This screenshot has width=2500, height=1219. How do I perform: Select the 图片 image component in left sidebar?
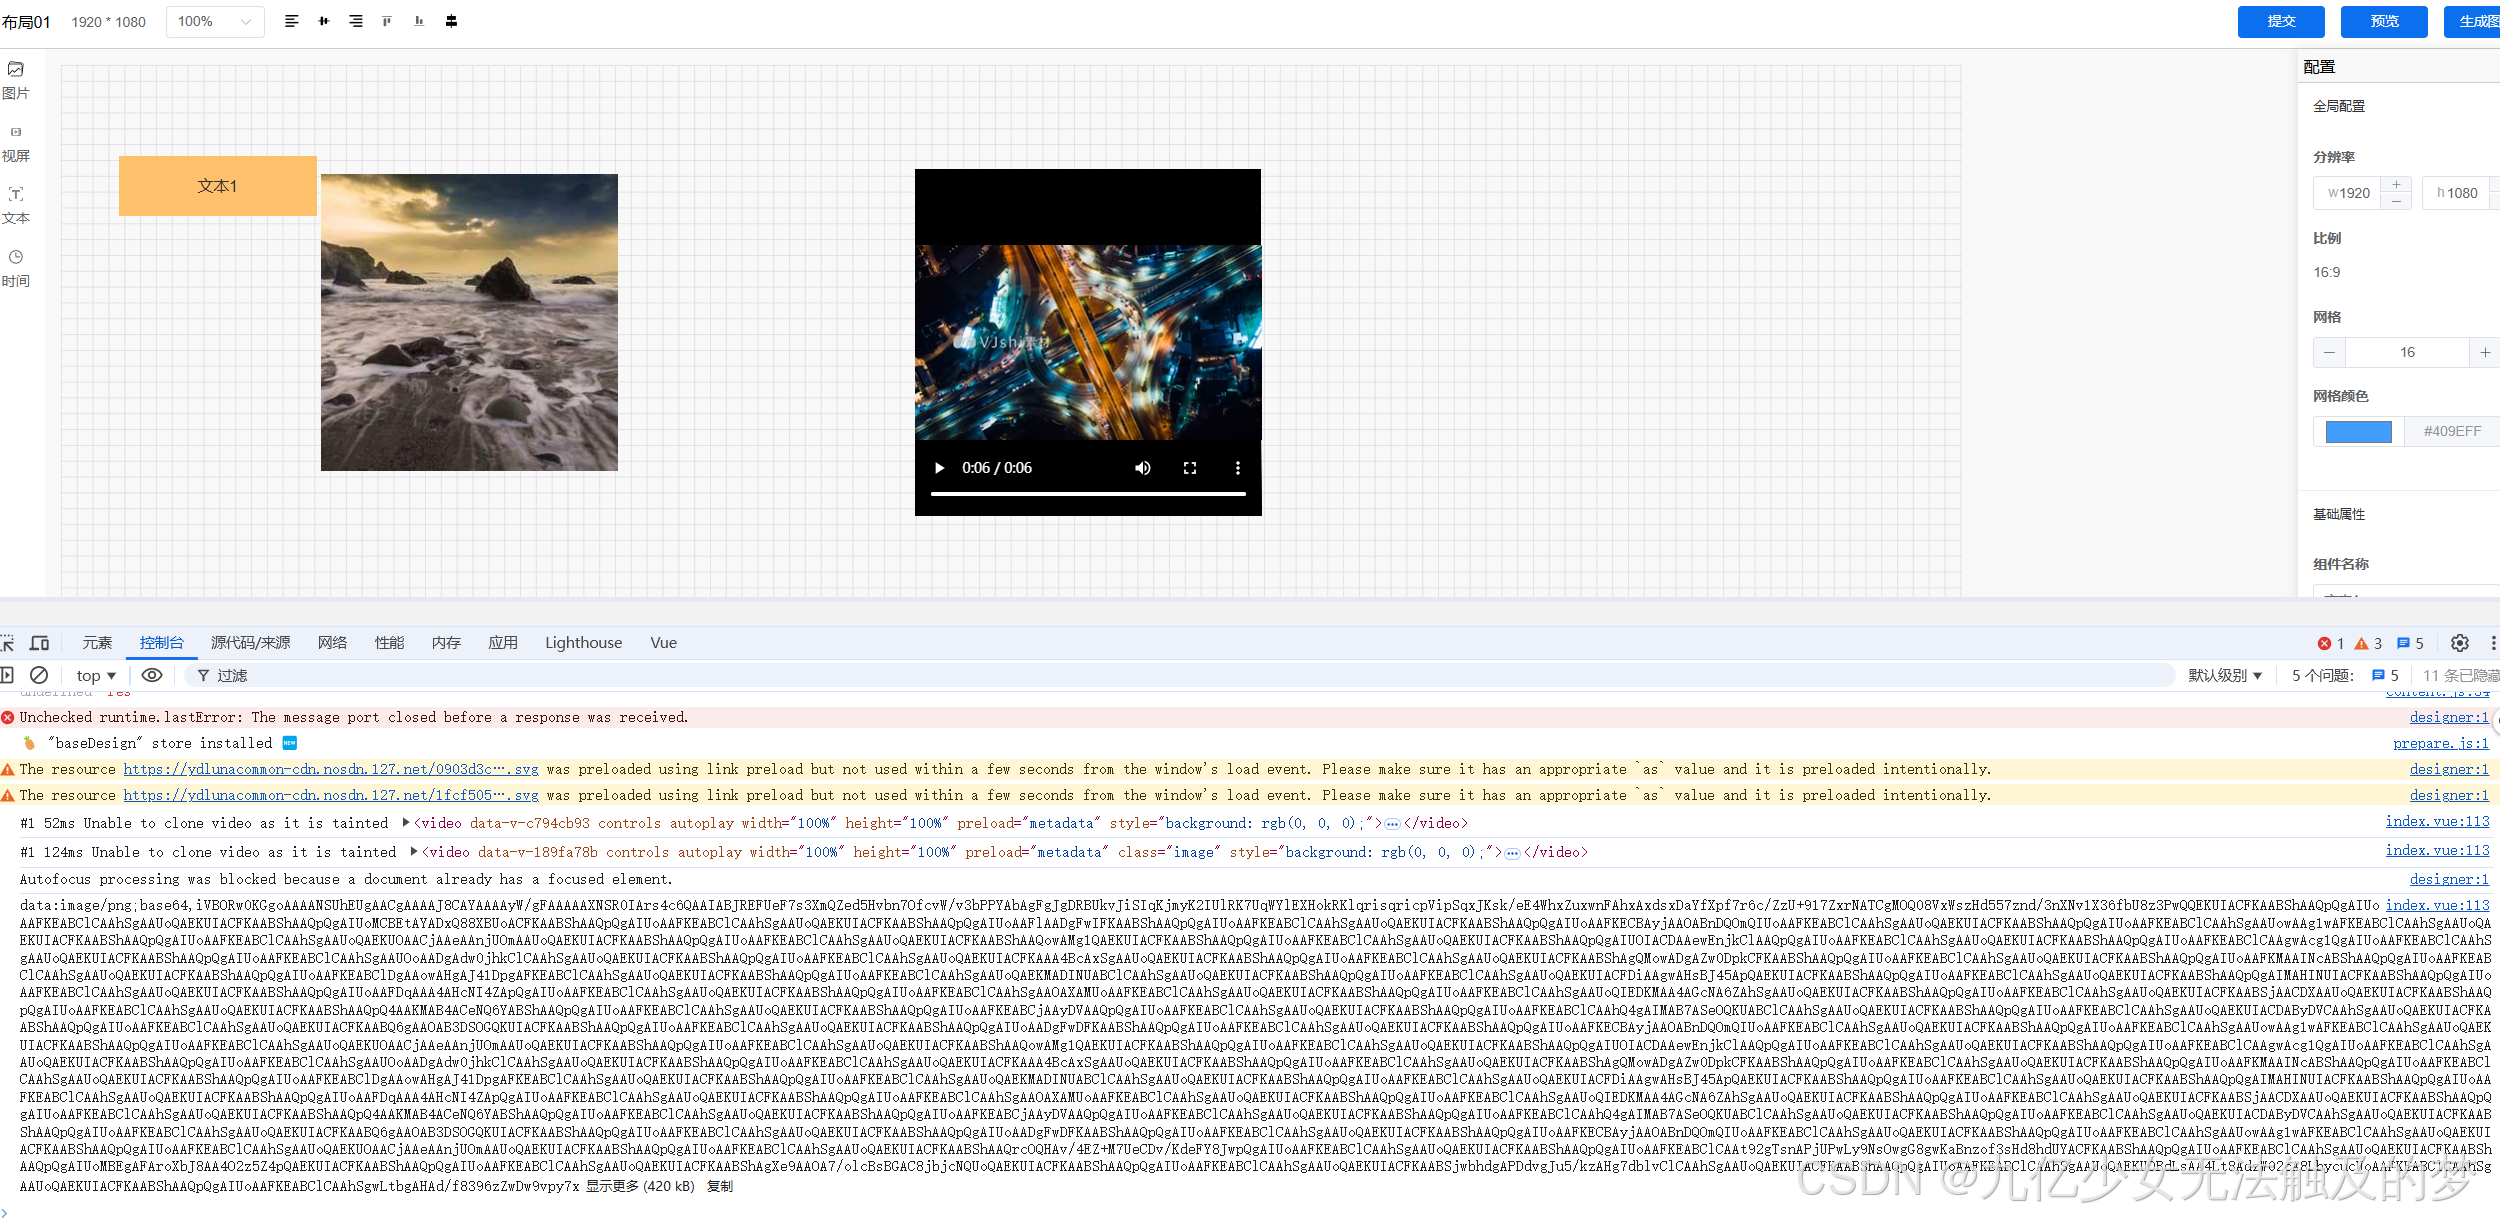pos(16,79)
